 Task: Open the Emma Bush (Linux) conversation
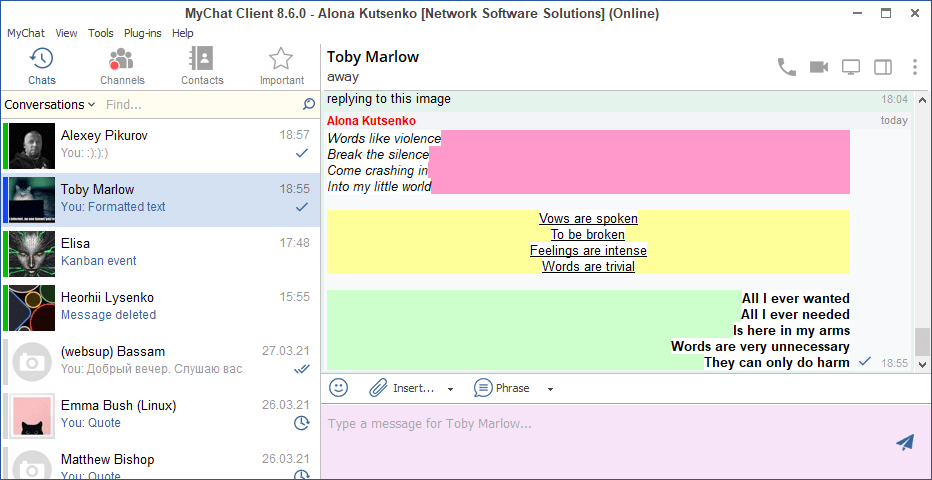[160, 416]
